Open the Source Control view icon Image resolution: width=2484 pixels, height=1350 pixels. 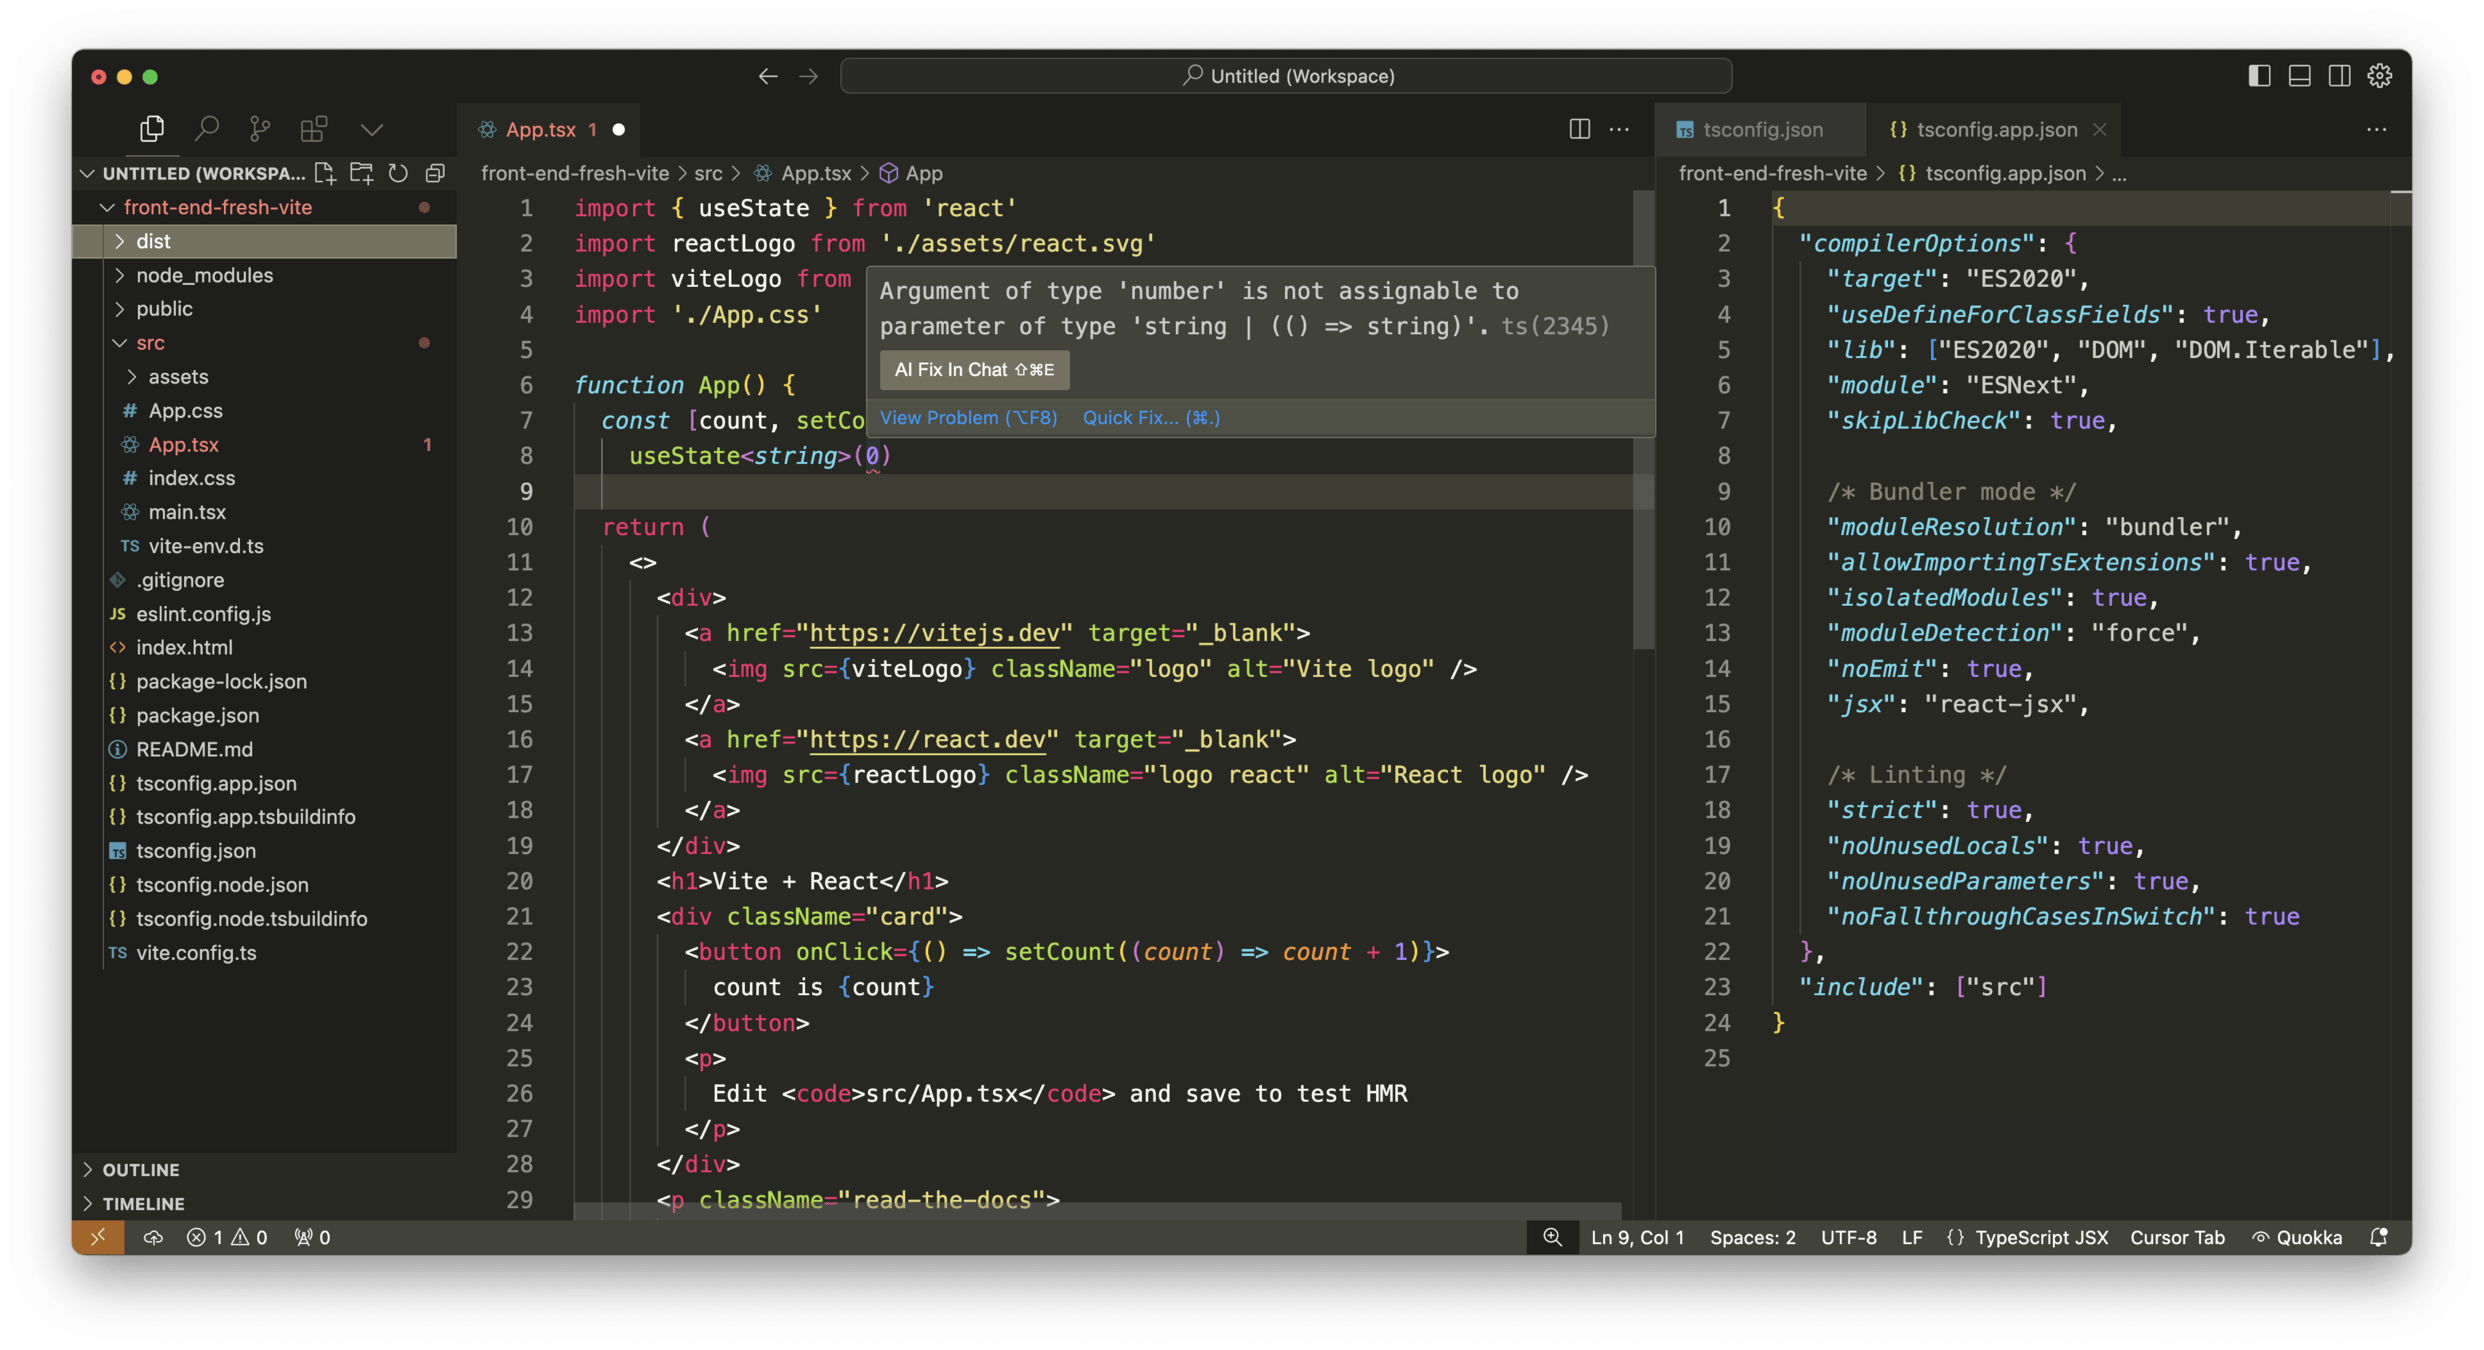pyautogui.click(x=260, y=129)
